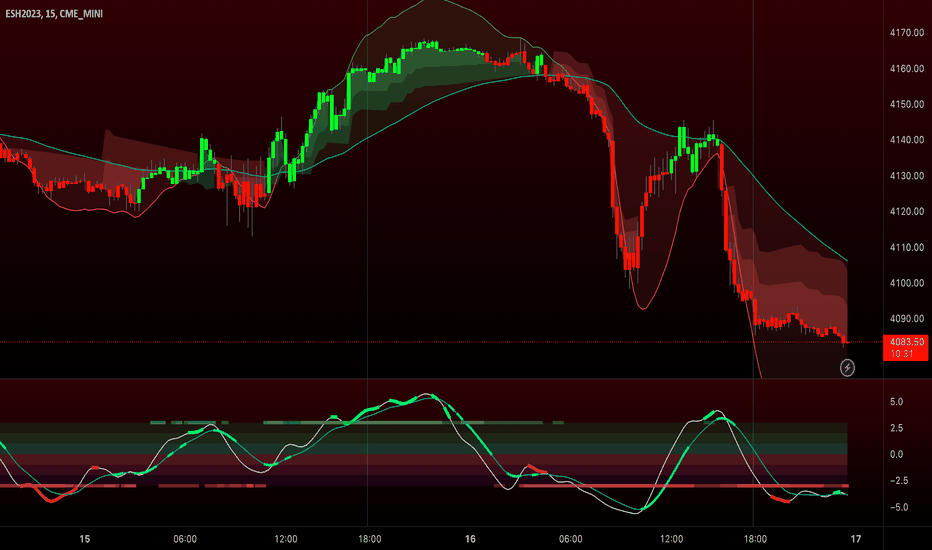The image size is (932, 550).
Task: Click the 12:00 time label after 16
Action: click(672, 539)
